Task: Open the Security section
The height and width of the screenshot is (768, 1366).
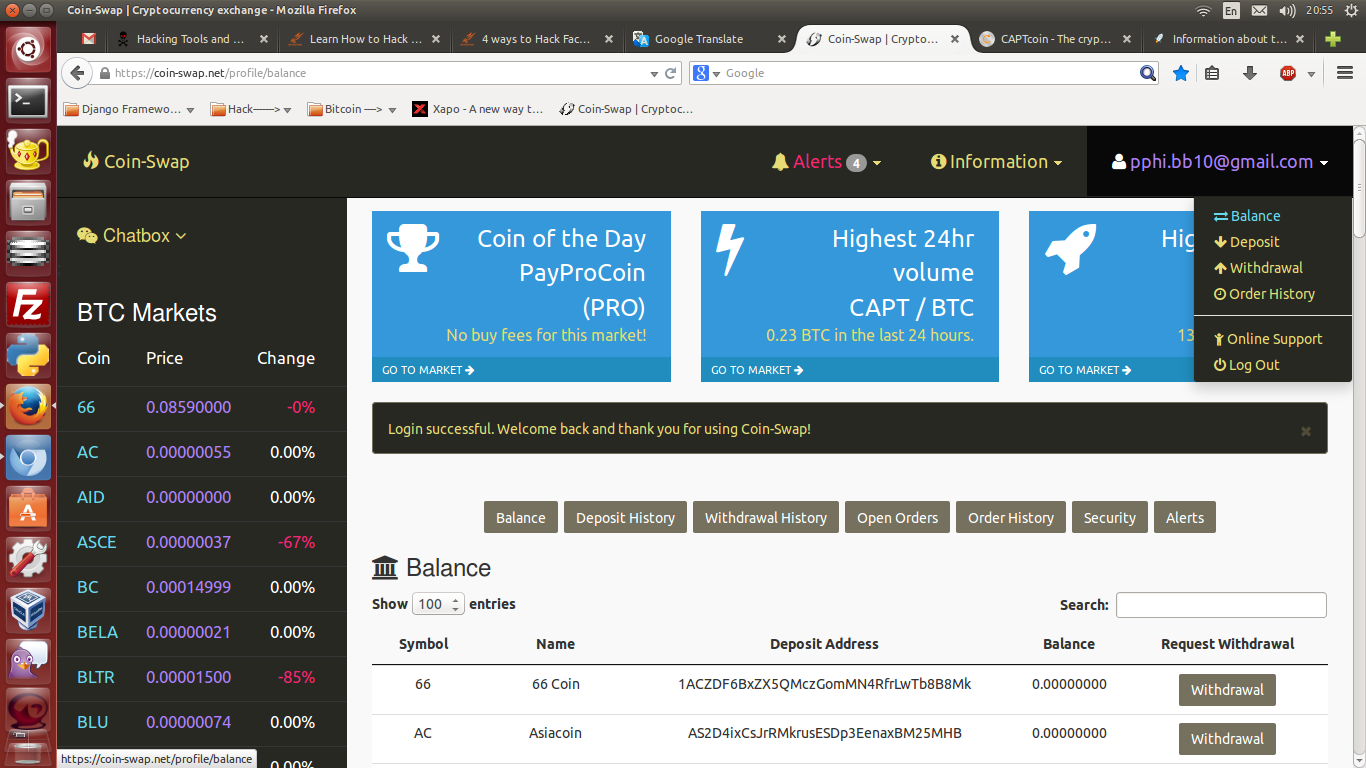Action: [1109, 517]
